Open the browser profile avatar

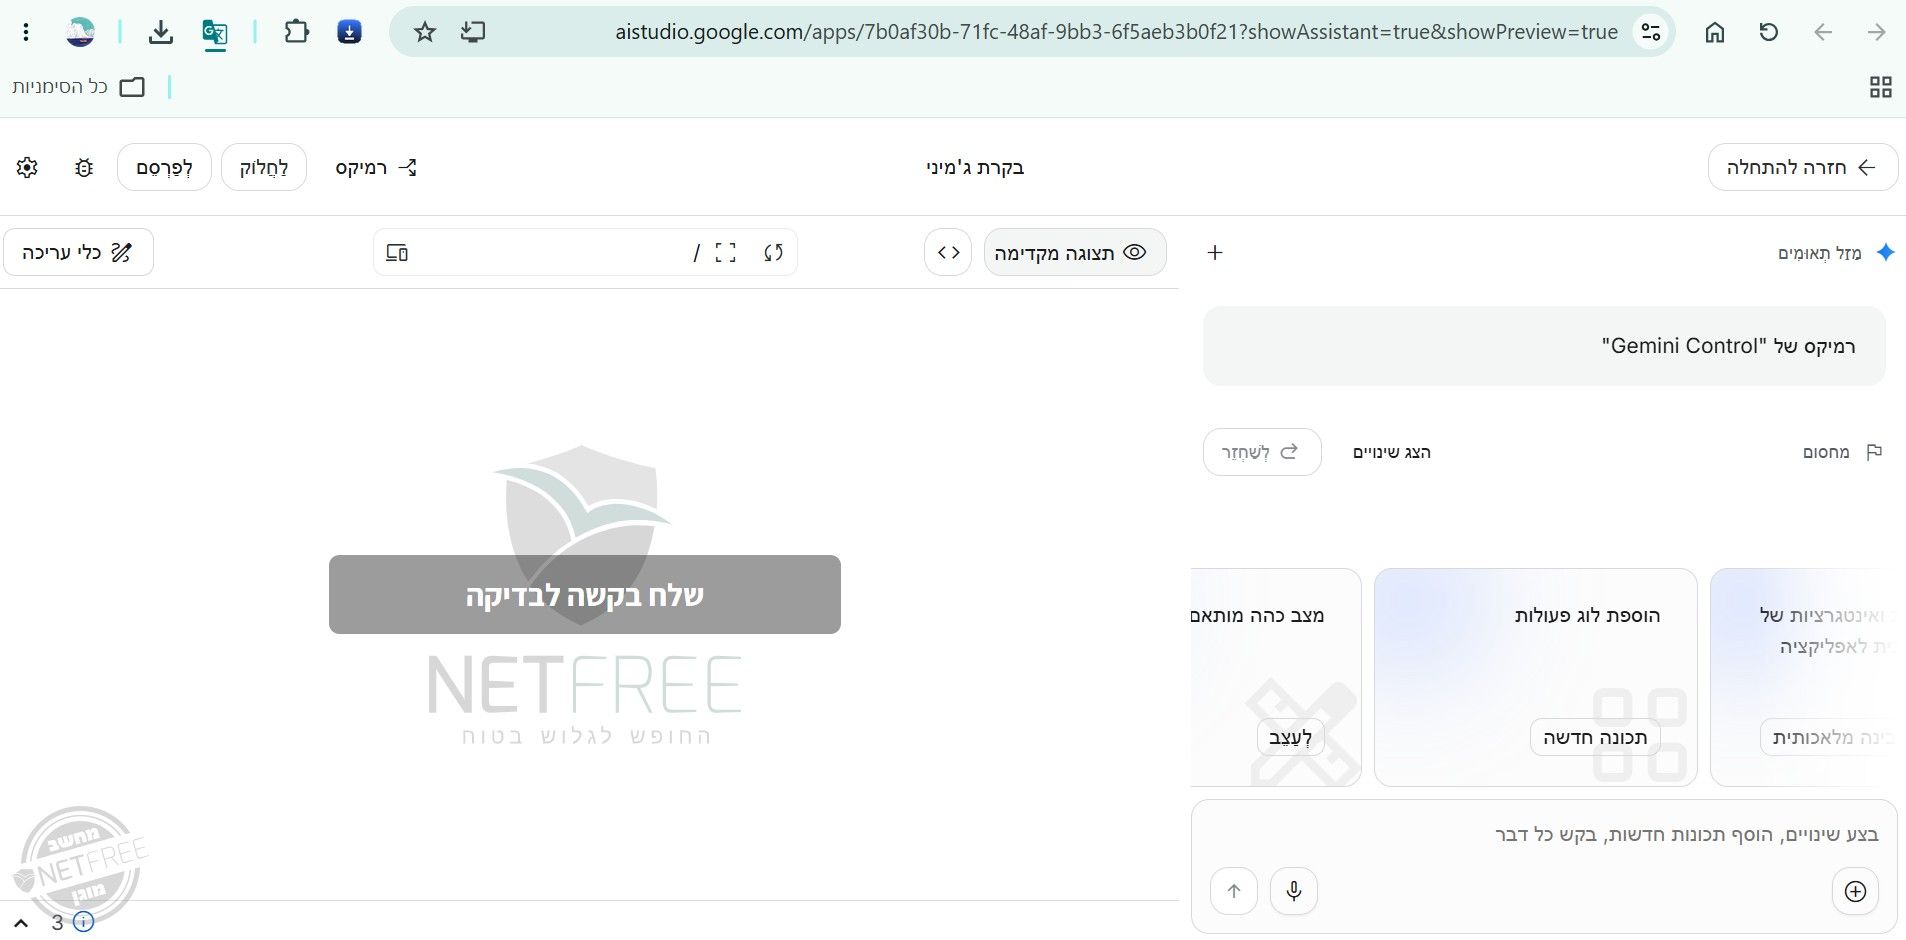80,32
